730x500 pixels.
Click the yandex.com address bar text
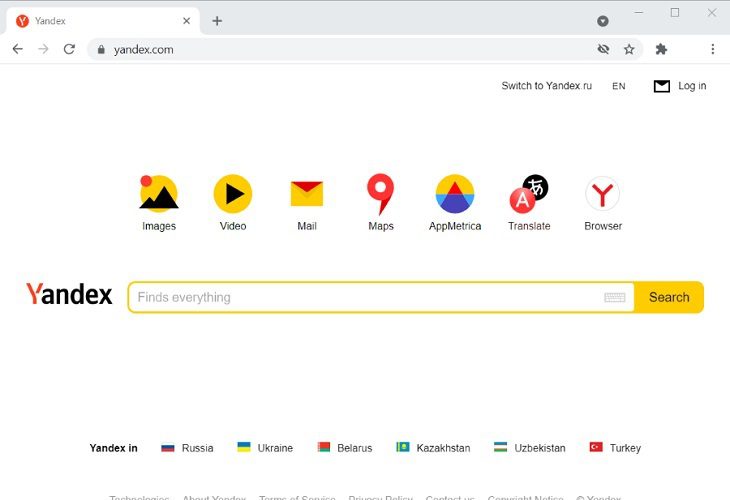143,49
